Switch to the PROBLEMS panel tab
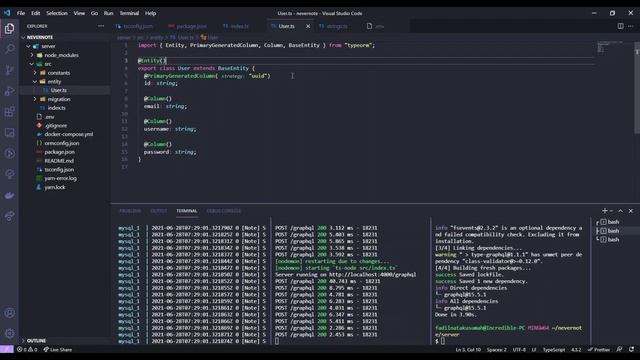 pyautogui.click(x=130, y=211)
